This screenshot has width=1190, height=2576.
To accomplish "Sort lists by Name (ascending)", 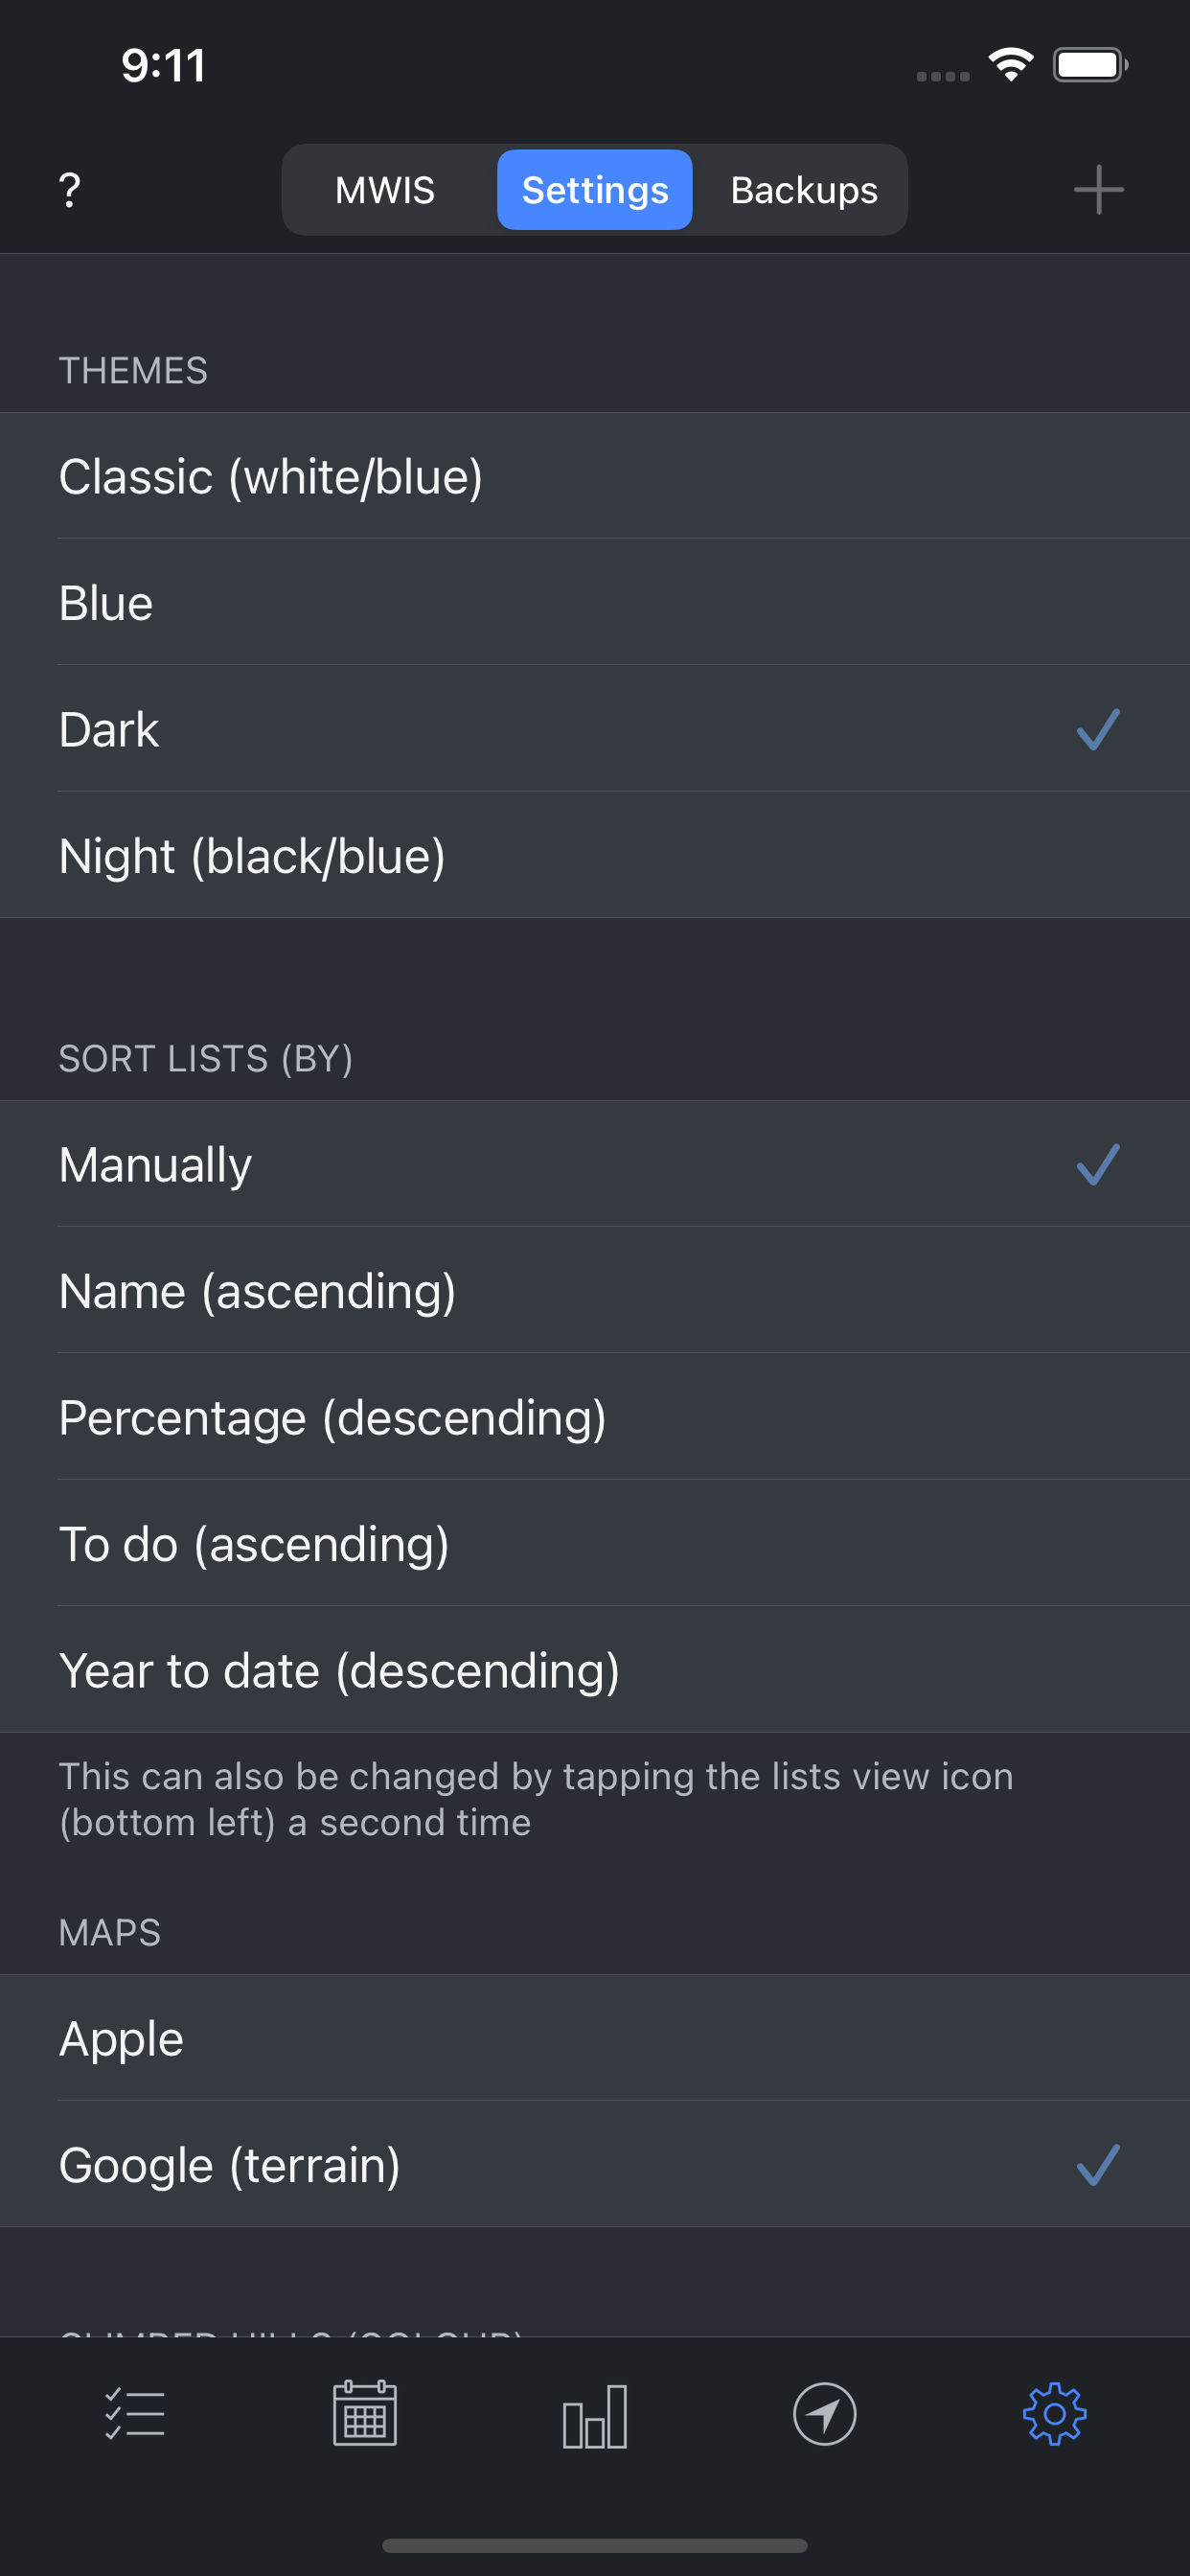I will click(x=594, y=1291).
